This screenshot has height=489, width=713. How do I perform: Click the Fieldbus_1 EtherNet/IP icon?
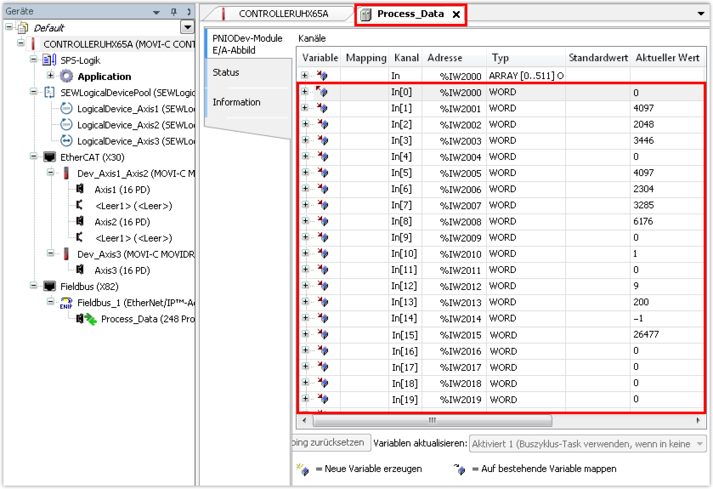pos(67,302)
